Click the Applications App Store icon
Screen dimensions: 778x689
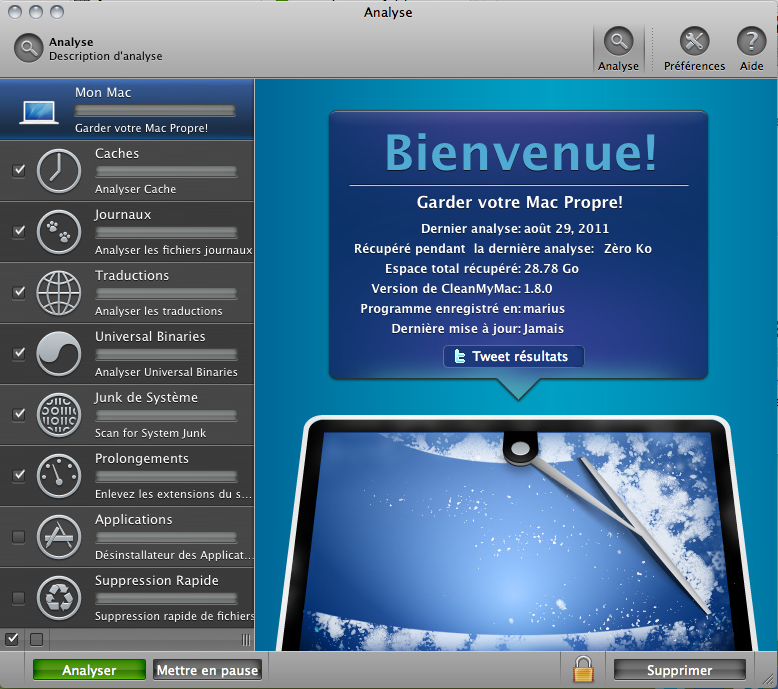coord(59,537)
